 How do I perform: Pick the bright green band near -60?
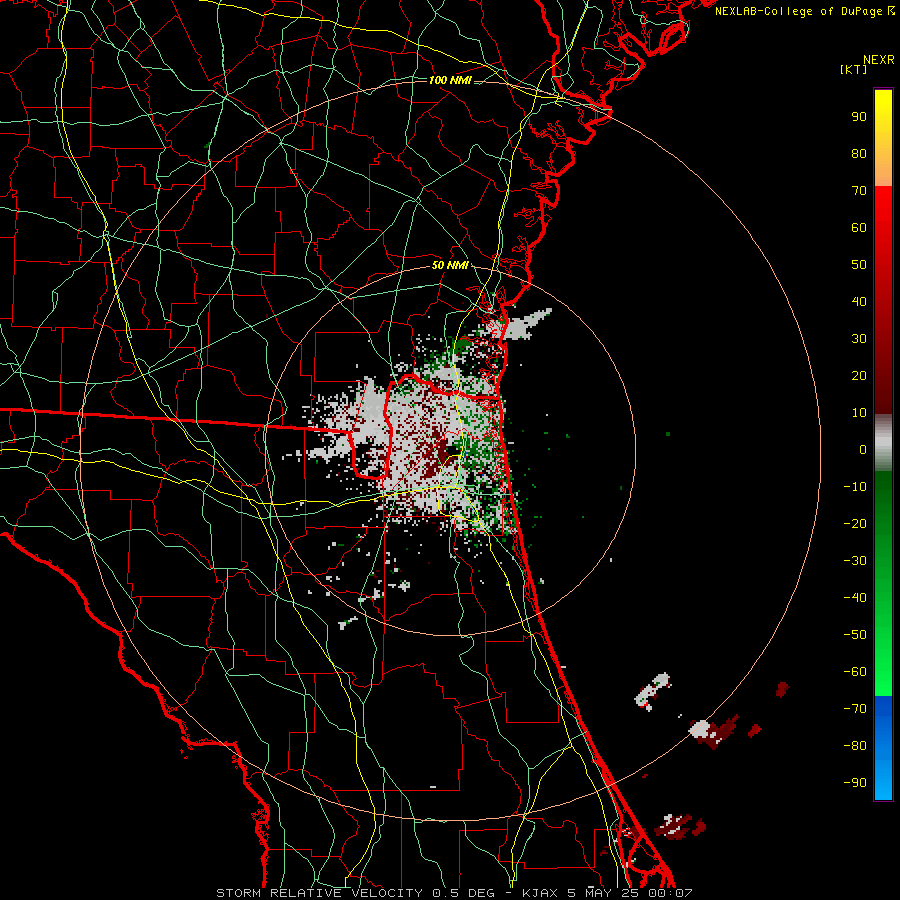[x=883, y=672]
